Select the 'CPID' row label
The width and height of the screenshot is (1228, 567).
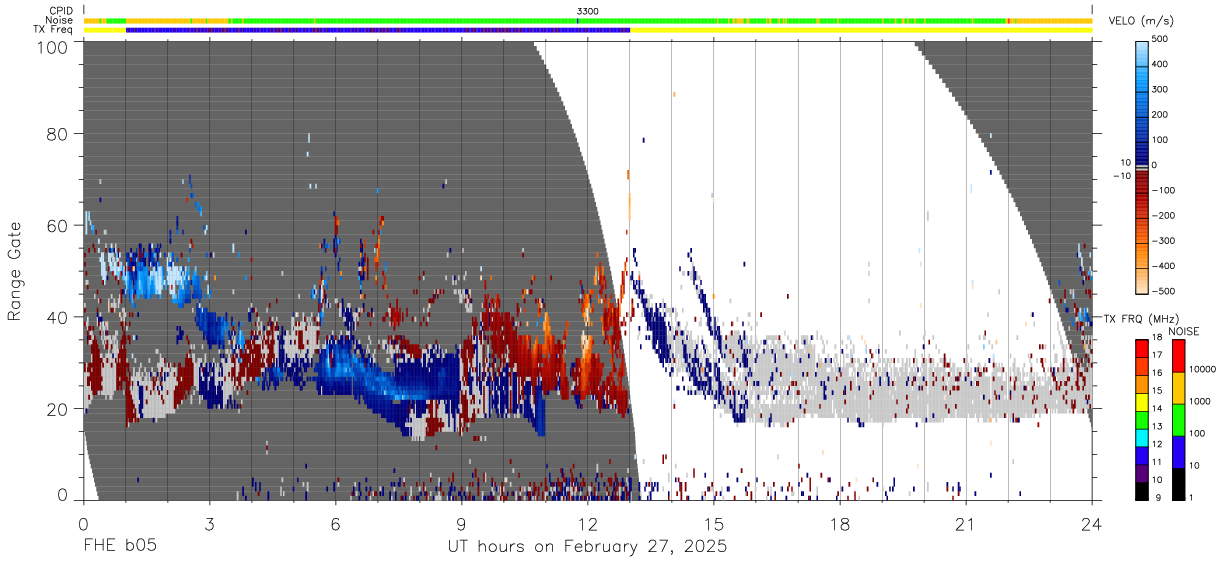60,11
